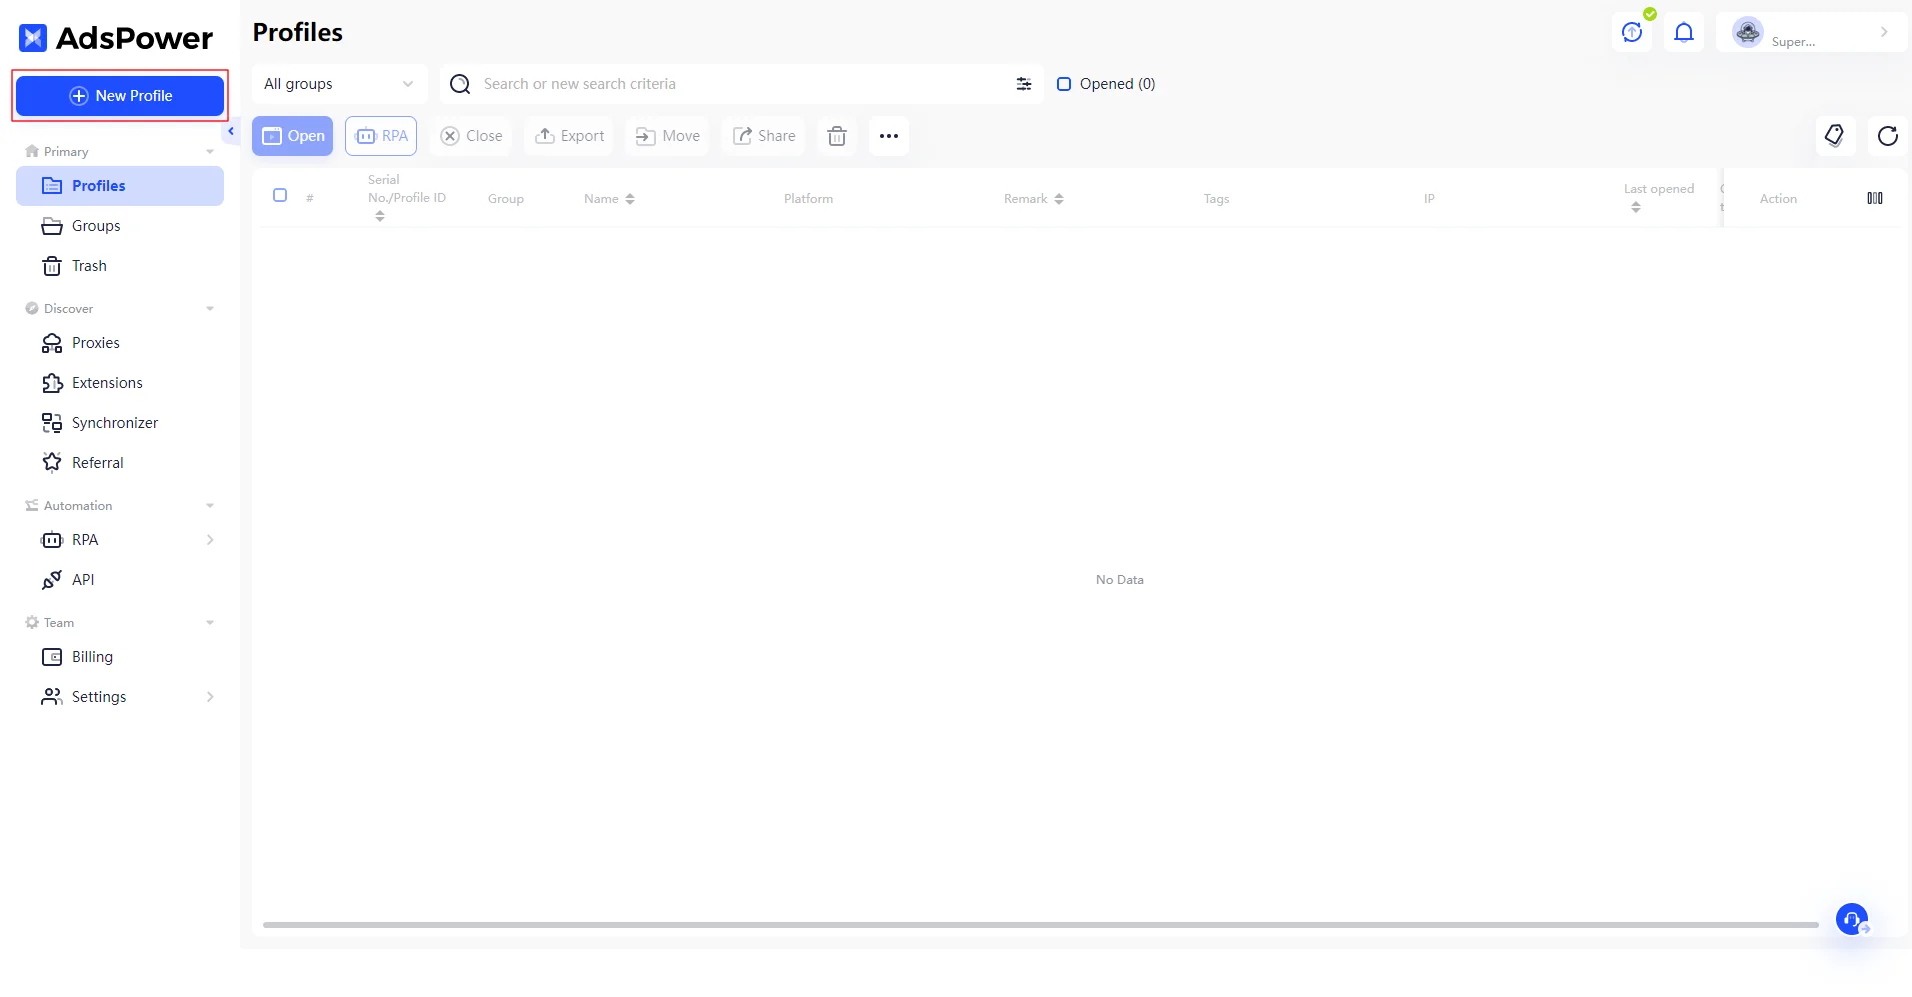Open Proxies in the sidebar
The height and width of the screenshot is (997, 1912).
point(95,343)
